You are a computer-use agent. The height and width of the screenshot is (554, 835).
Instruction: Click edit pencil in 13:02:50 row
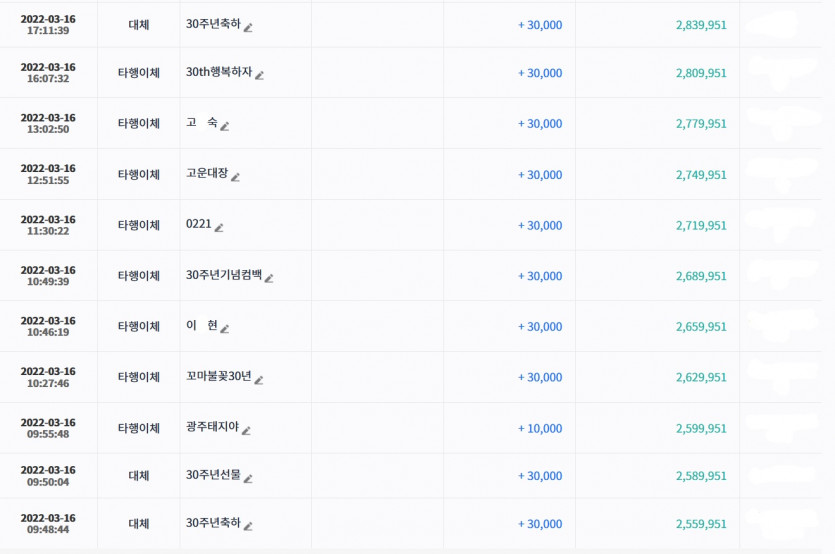[x=225, y=126]
